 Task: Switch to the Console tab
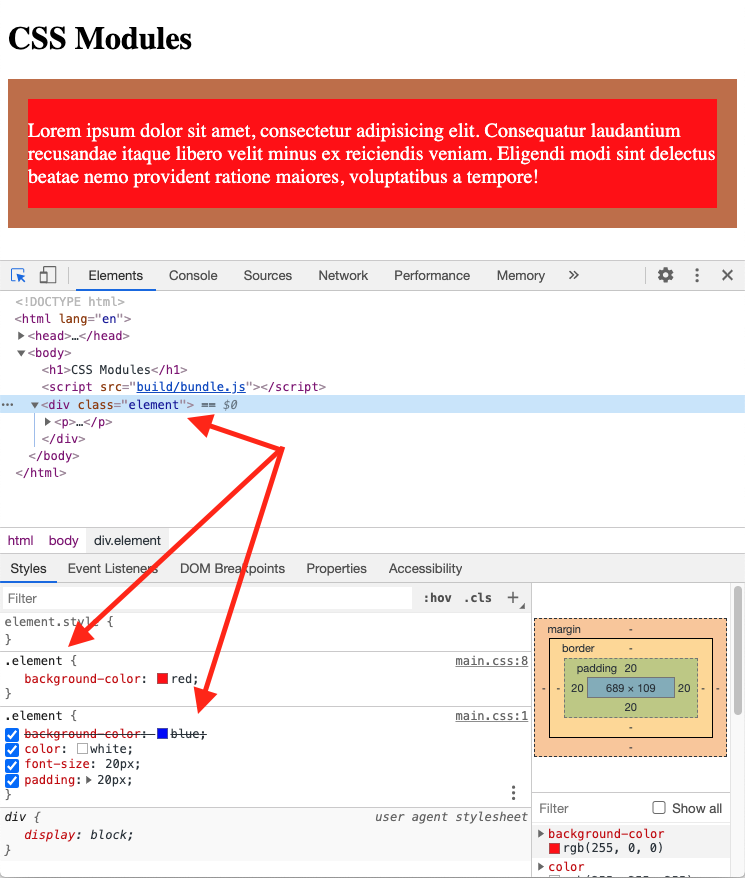pos(193,275)
